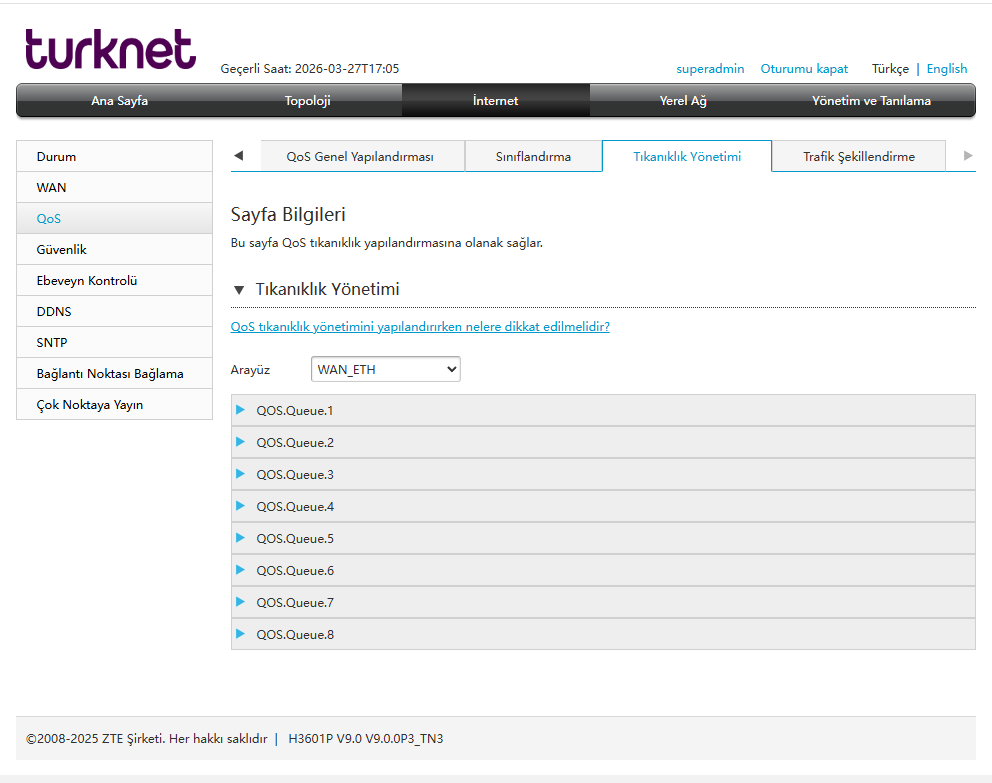992x783 pixels.
Task: Select the Tıkanıklık Yönetimi tab
Action: [x=687, y=156]
